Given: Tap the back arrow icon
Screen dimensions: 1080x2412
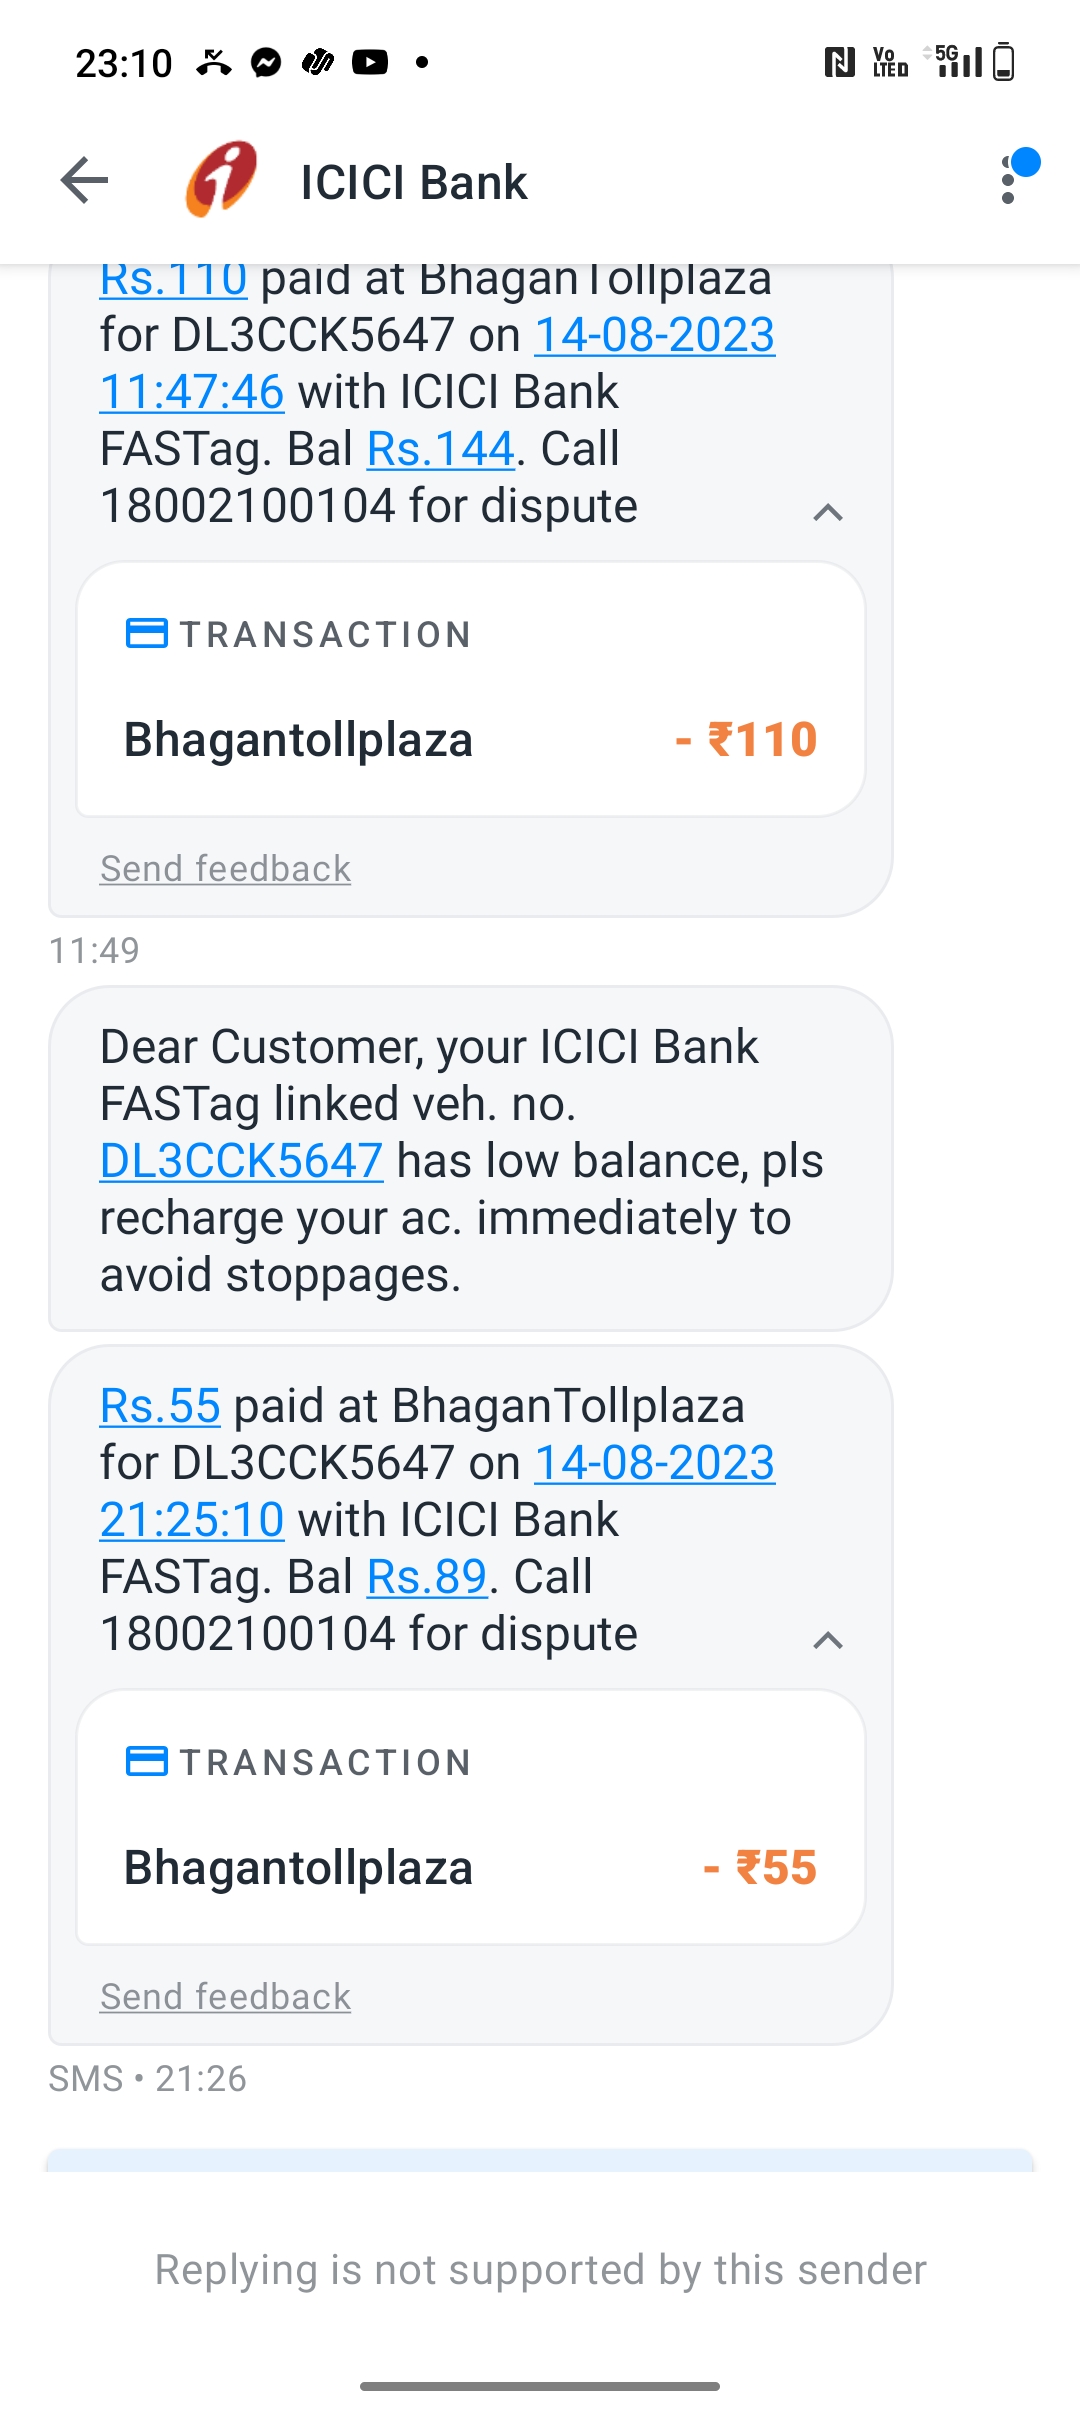Looking at the screenshot, I should (x=84, y=181).
